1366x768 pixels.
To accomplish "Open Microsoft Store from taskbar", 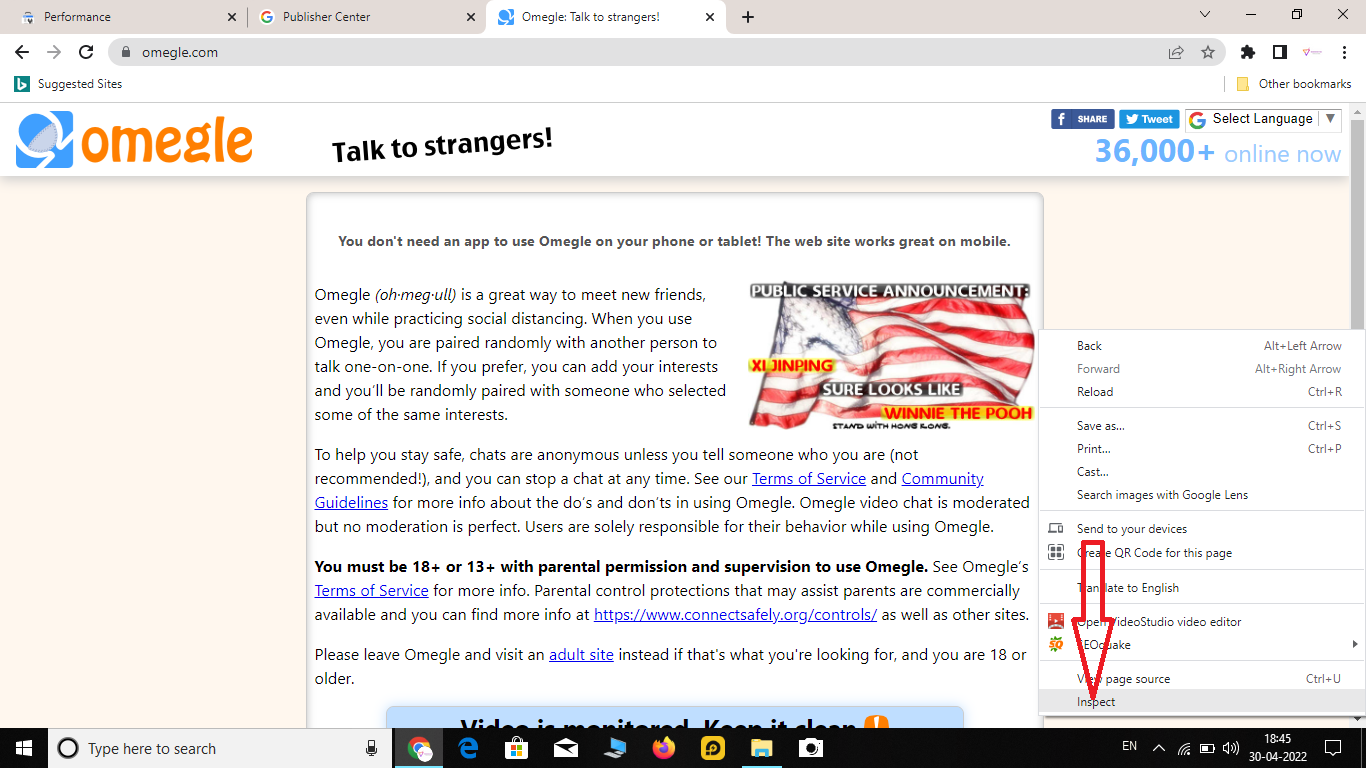I will tap(517, 748).
